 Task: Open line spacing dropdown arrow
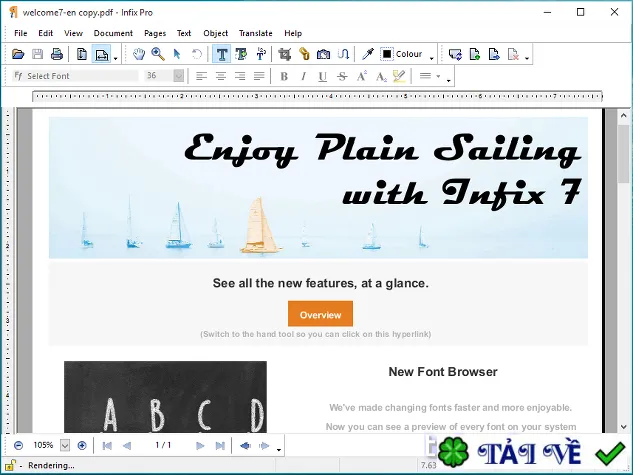tap(438, 76)
